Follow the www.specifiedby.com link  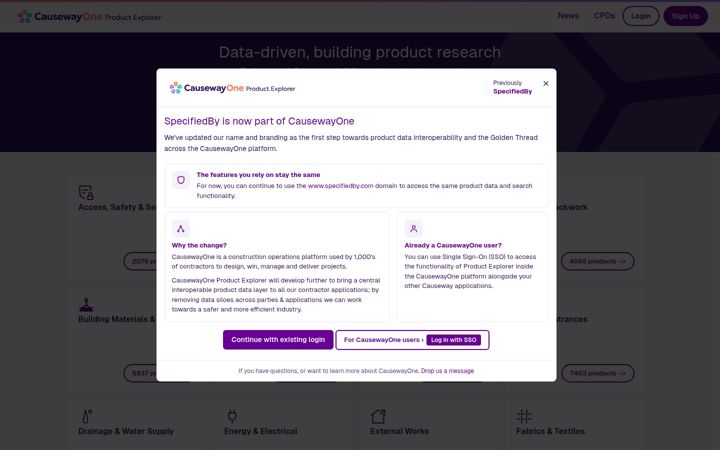tap(340, 186)
